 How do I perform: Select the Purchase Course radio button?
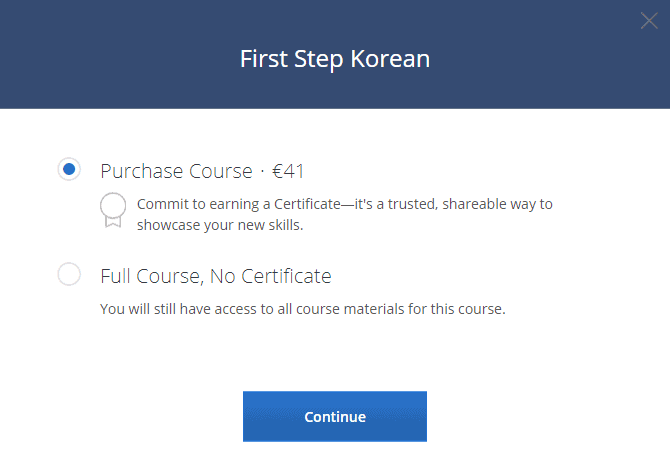point(69,170)
